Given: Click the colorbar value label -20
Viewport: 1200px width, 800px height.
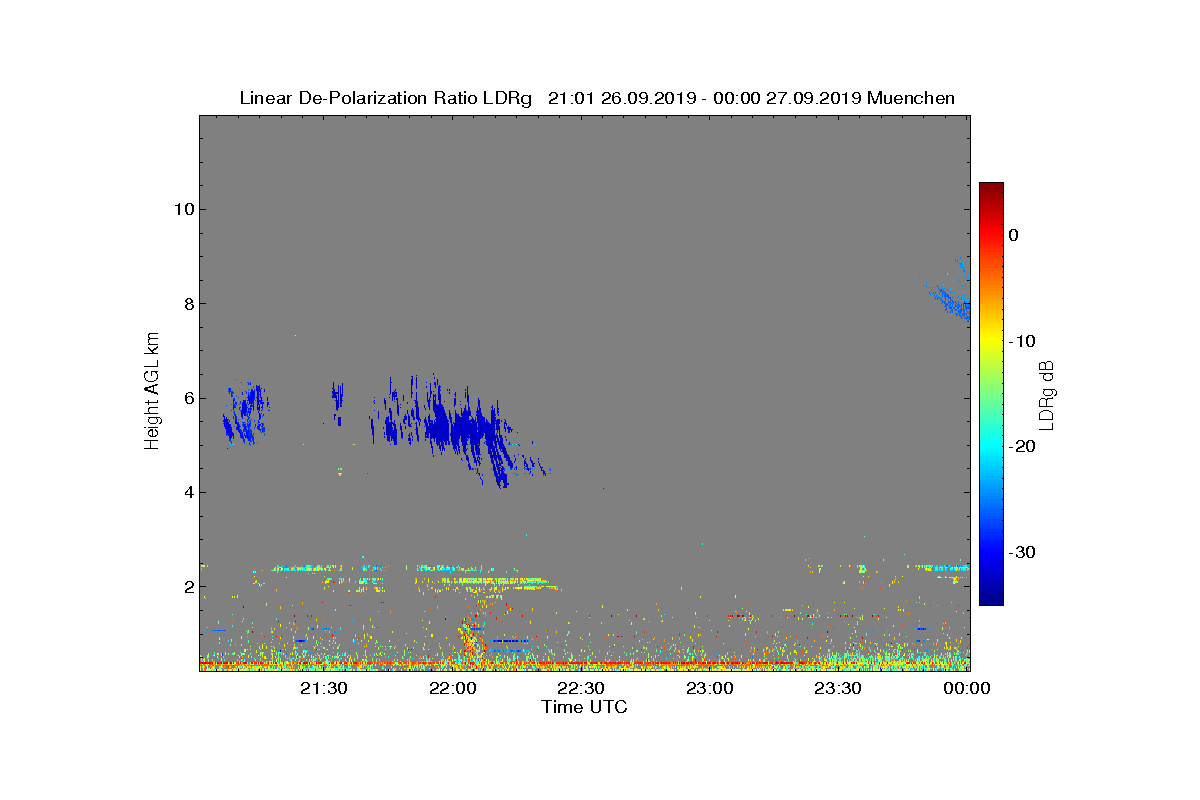Looking at the screenshot, I should tap(1022, 447).
